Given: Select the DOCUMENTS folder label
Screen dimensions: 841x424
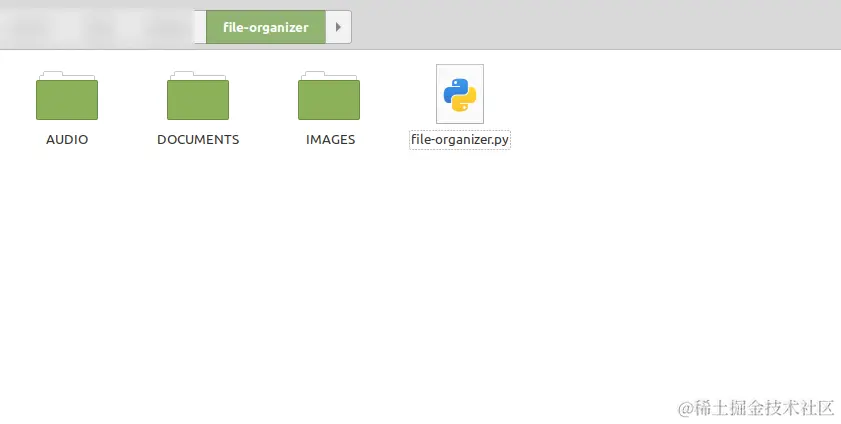Looking at the screenshot, I should pos(198,139).
